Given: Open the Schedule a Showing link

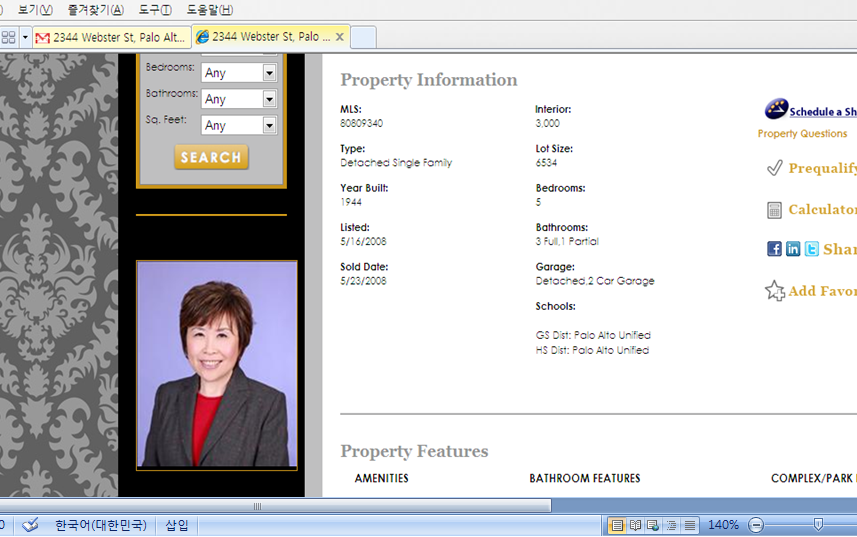Looking at the screenshot, I should coord(822,112).
